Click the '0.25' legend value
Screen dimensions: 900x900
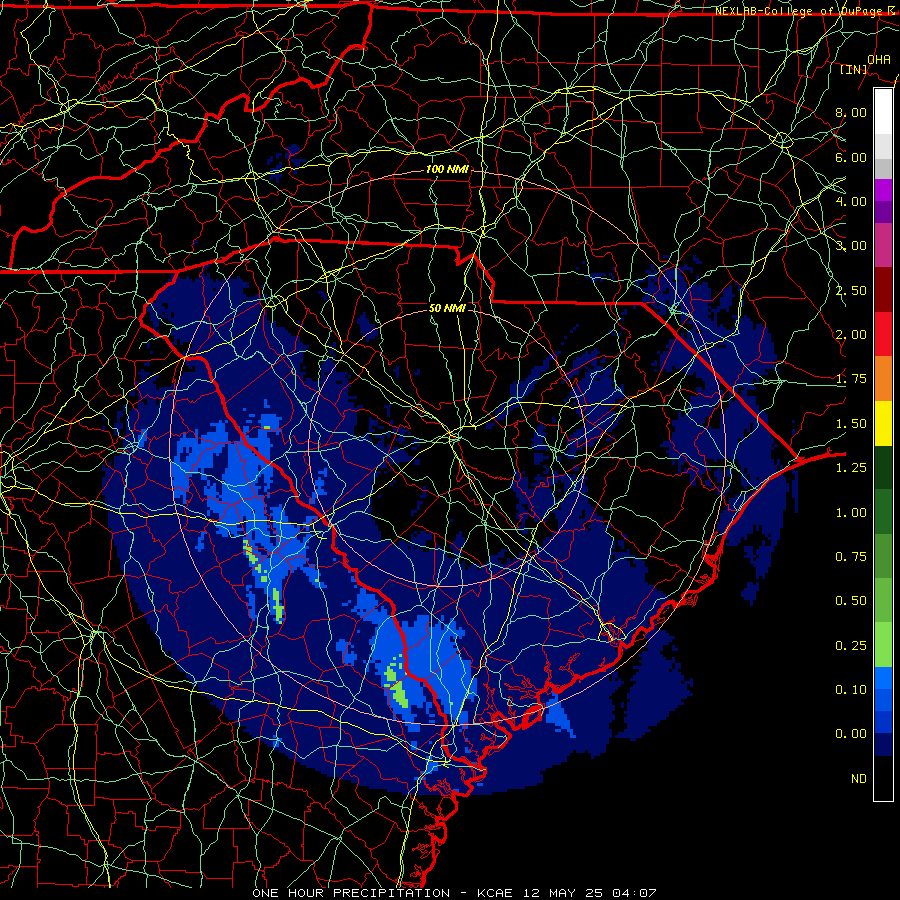coord(851,646)
